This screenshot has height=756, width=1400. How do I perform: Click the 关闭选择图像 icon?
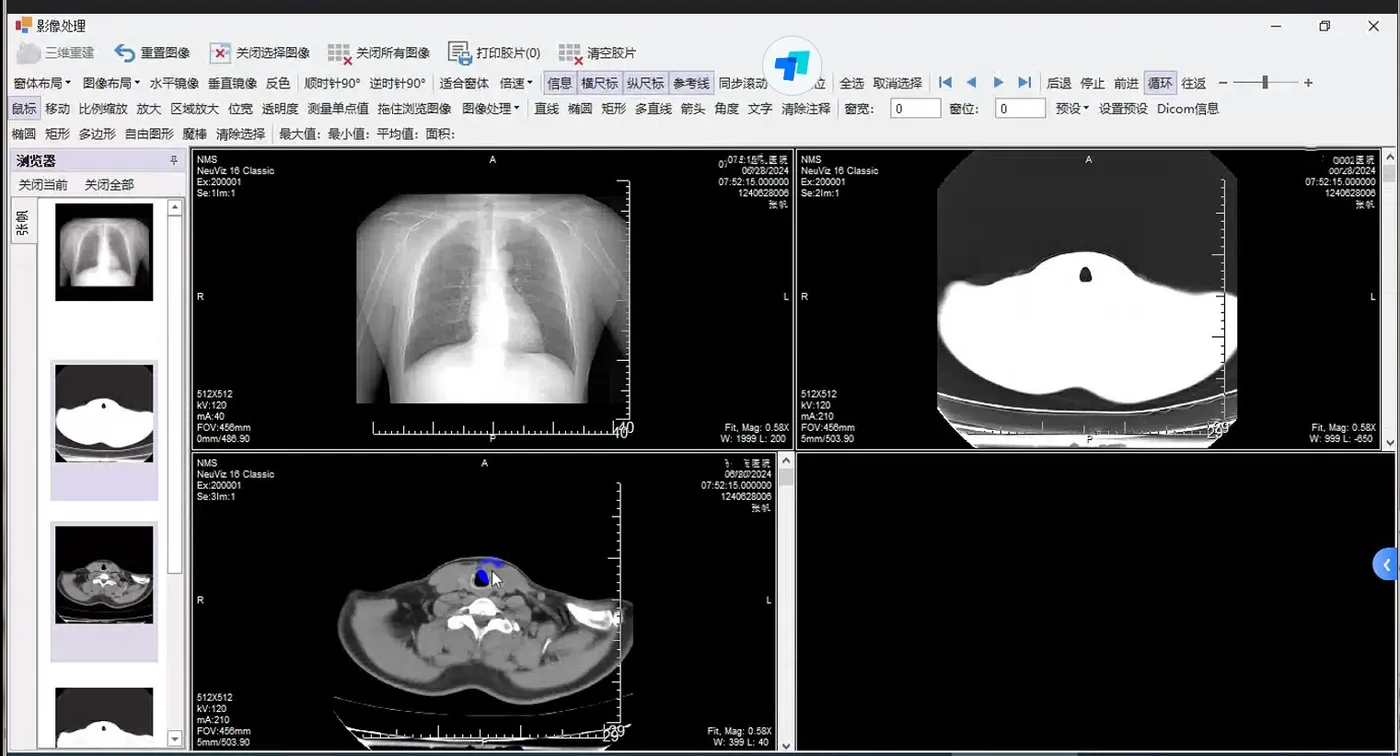click(220, 53)
